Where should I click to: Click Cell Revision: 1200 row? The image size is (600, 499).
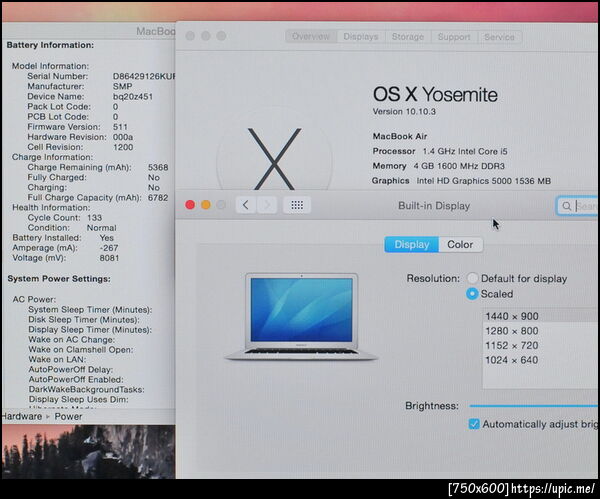pyautogui.click(x=80, y=147)
